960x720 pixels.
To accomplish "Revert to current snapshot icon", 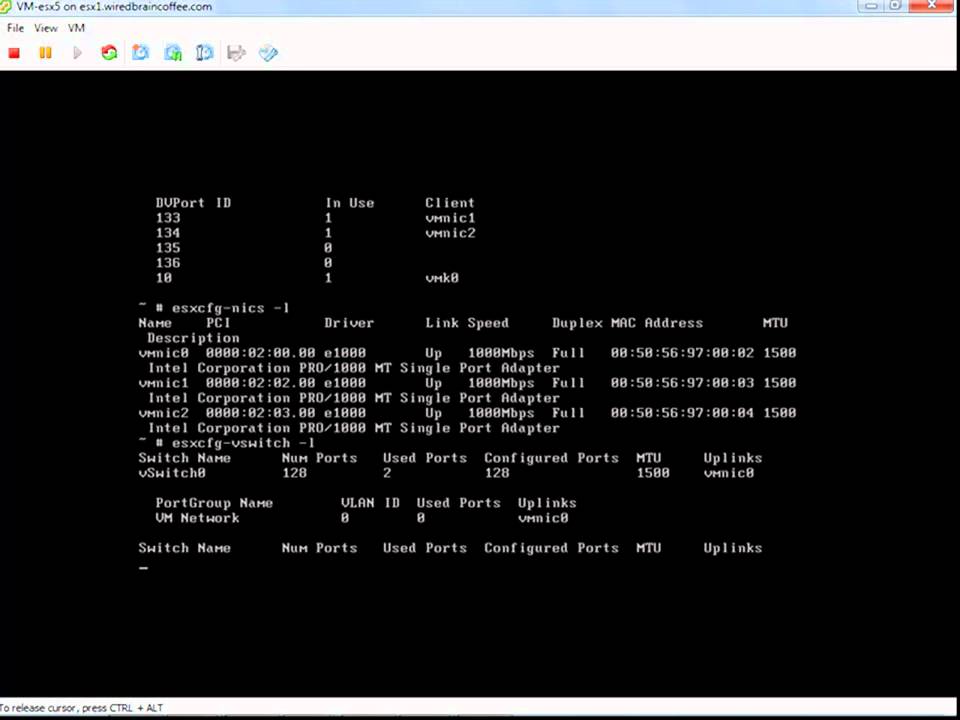I will coord(173,53).
